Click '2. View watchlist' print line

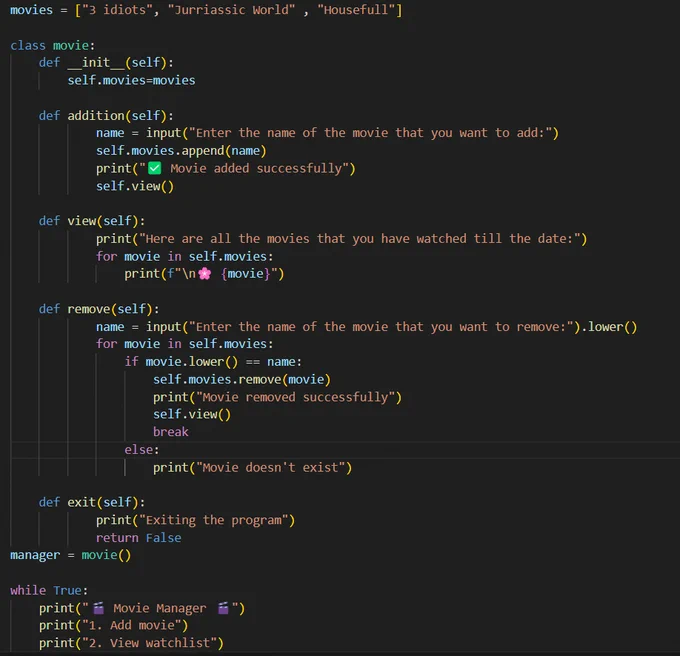click(x=131, y=643)
